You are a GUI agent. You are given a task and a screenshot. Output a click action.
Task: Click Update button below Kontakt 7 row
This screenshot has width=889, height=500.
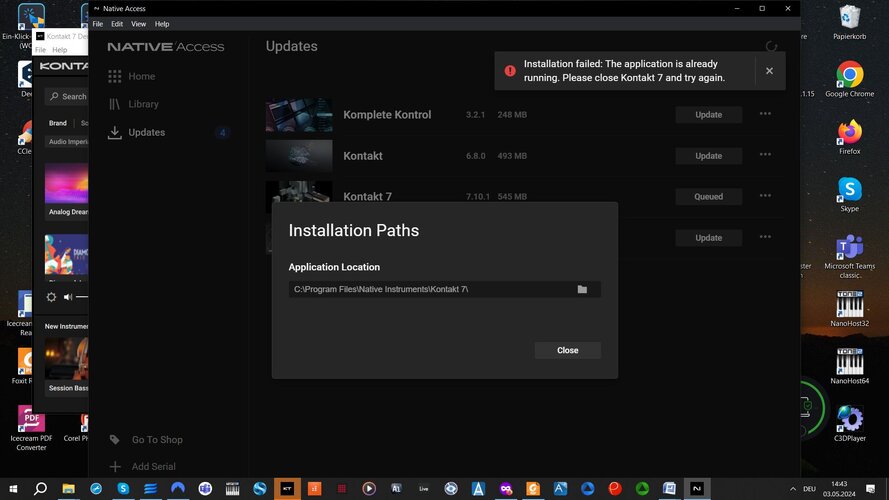point(709,238)
